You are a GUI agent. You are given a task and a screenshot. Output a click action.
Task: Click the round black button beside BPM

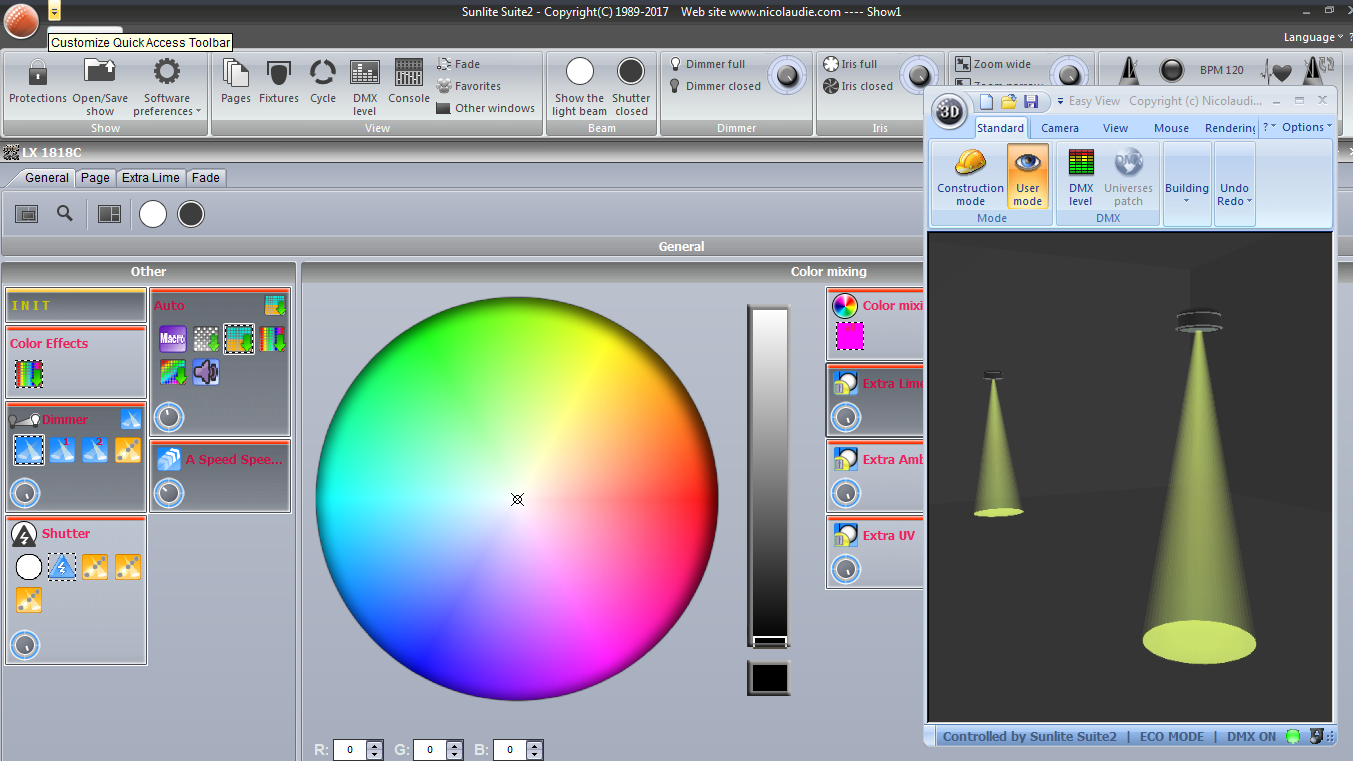pyautogui.click(x=1171, y=71)
